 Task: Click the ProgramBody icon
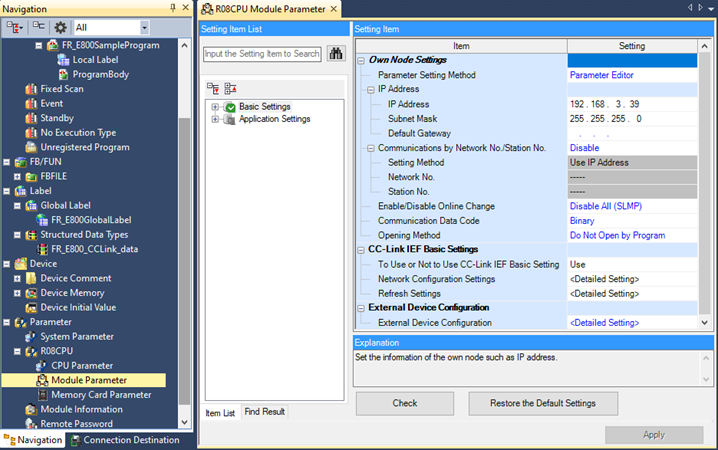click(63, 74)
